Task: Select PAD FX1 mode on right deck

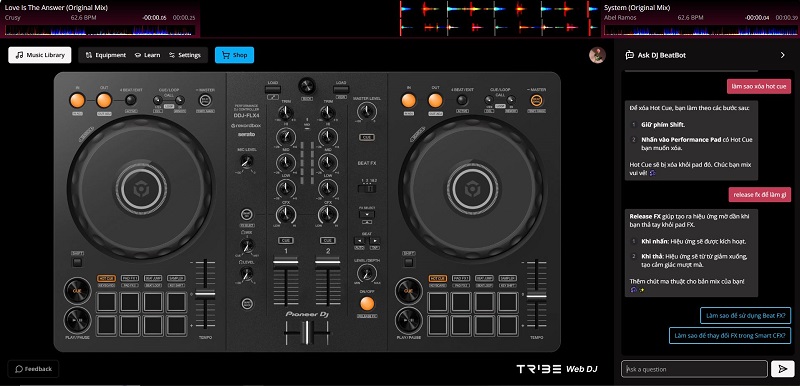Action: [x=461, y=278]
